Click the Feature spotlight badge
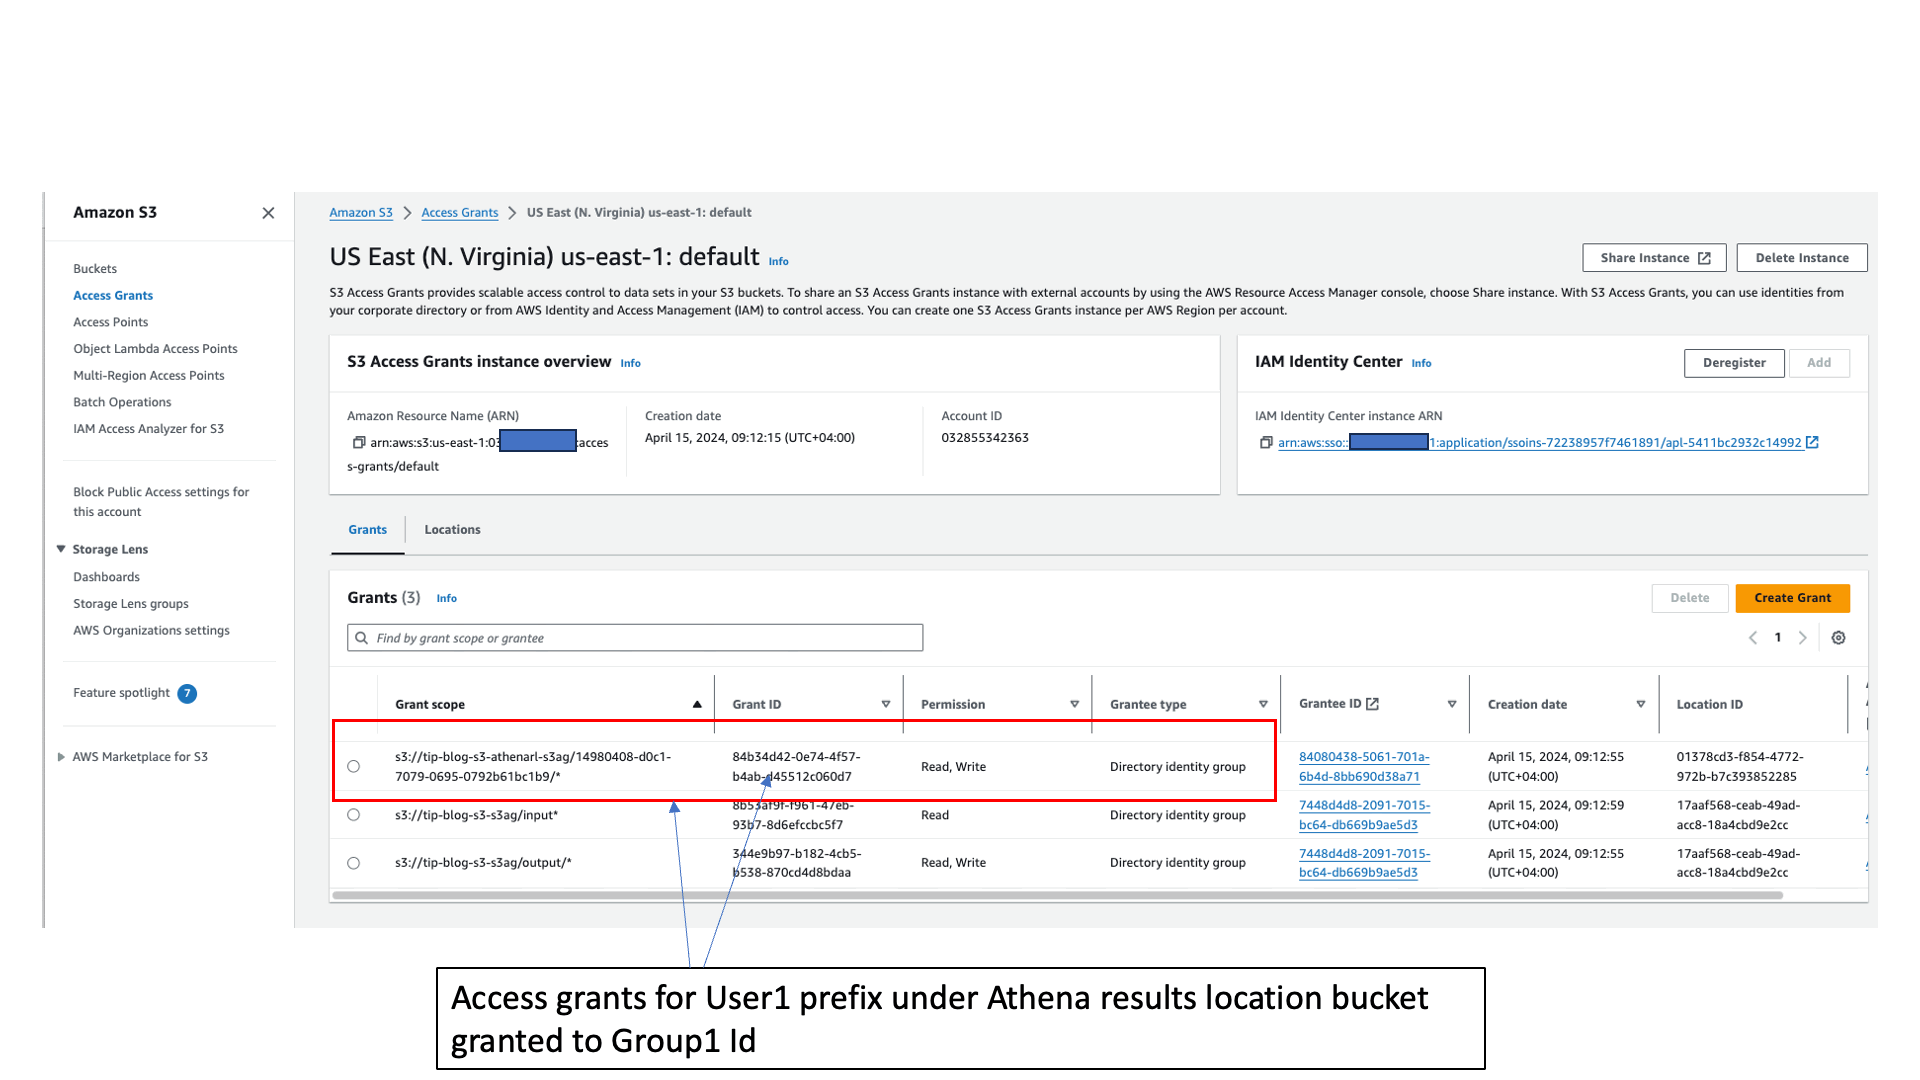The width and height of the screenshot is (1920, 1080). (x=187, y=693)
